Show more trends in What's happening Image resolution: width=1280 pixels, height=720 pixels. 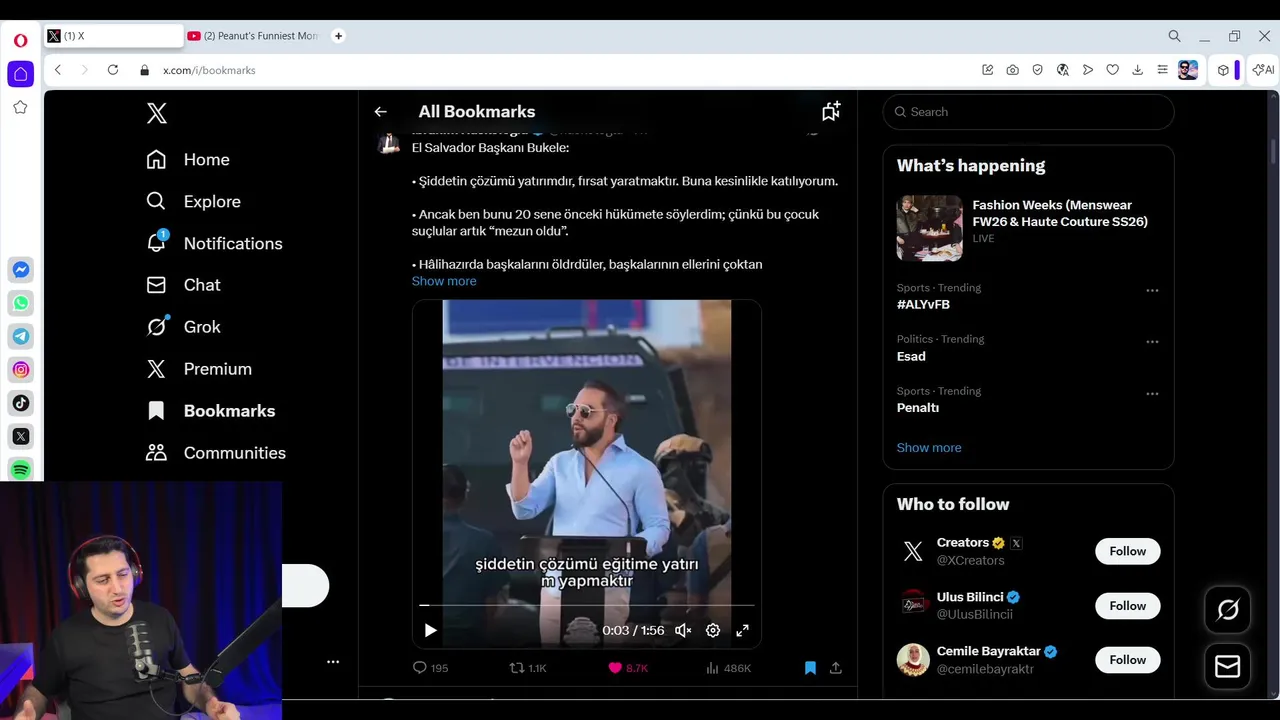click(x=929, y=447)
